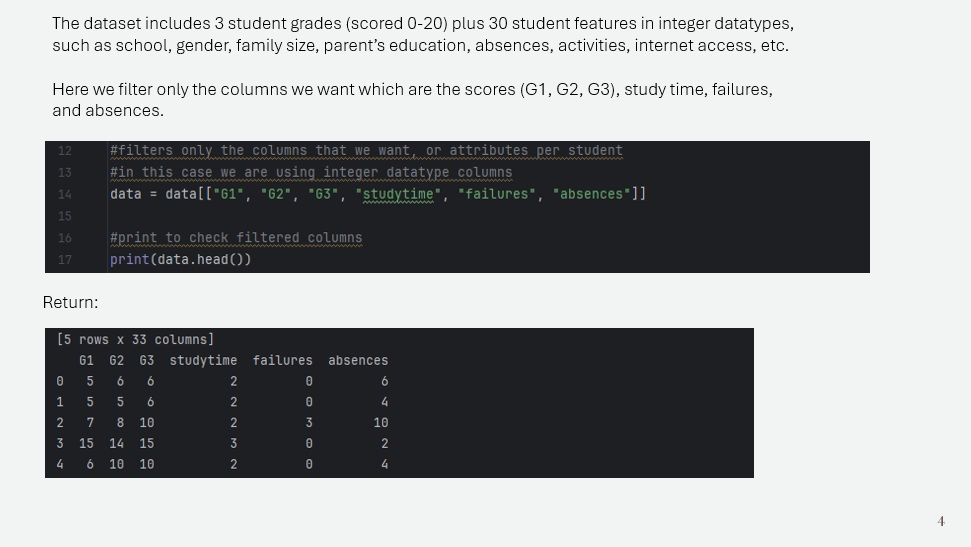Click the #filters only the columns comment
This screenshot has height=547, width=971.
pyautogui.click(x=366, y=151)
